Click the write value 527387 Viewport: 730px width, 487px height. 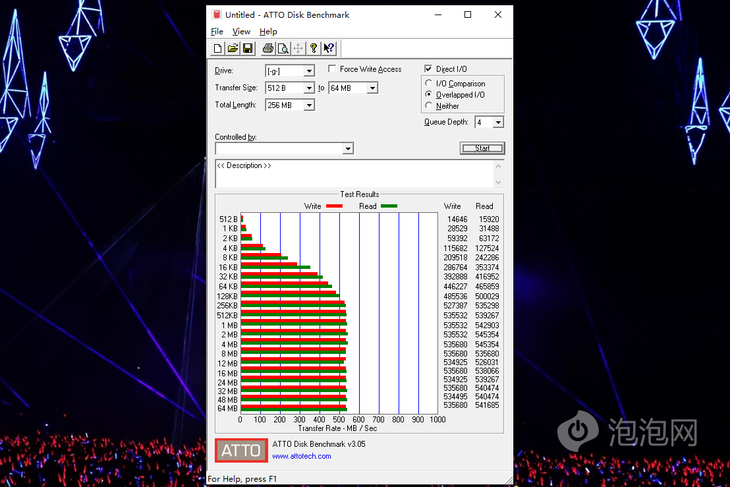tap(455, 305)
